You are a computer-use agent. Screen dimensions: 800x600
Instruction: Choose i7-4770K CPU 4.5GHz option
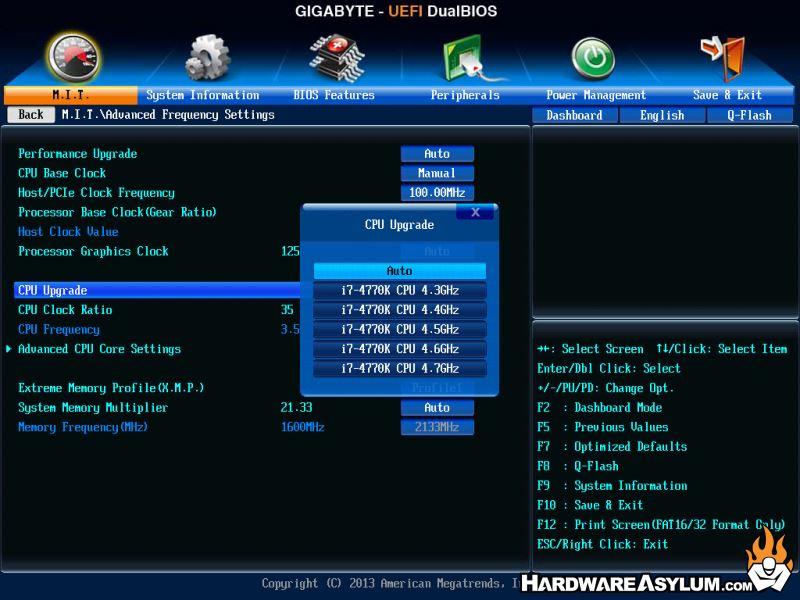click(x=399, y=329)
